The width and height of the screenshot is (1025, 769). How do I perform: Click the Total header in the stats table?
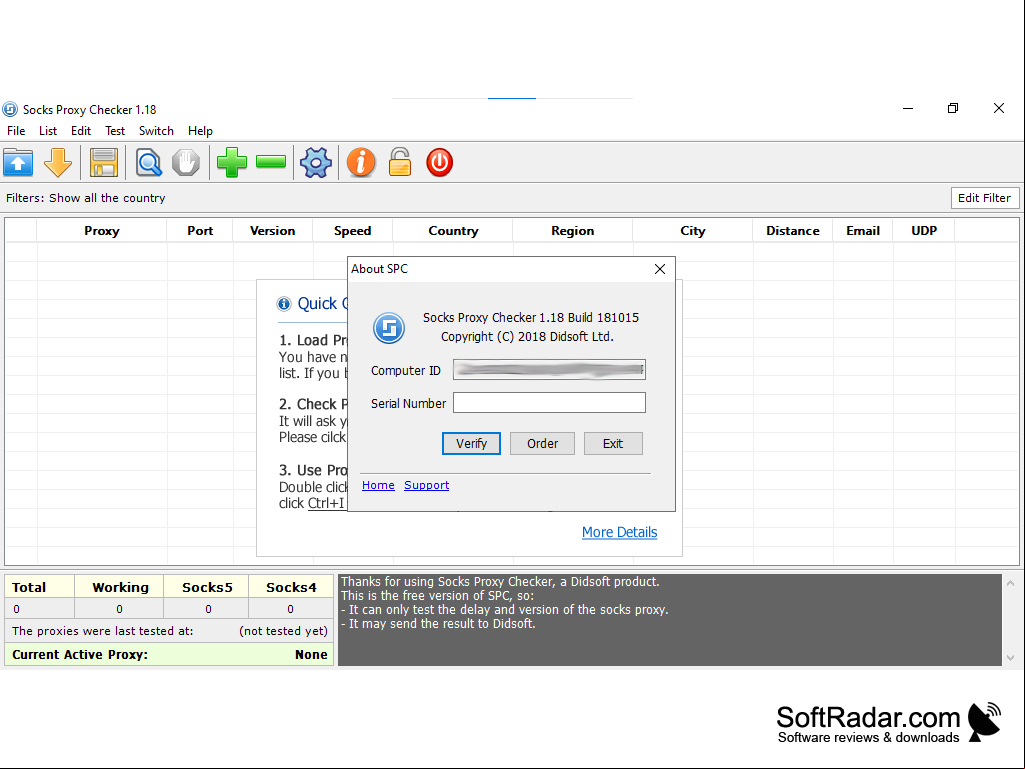(x=39, y=587)
